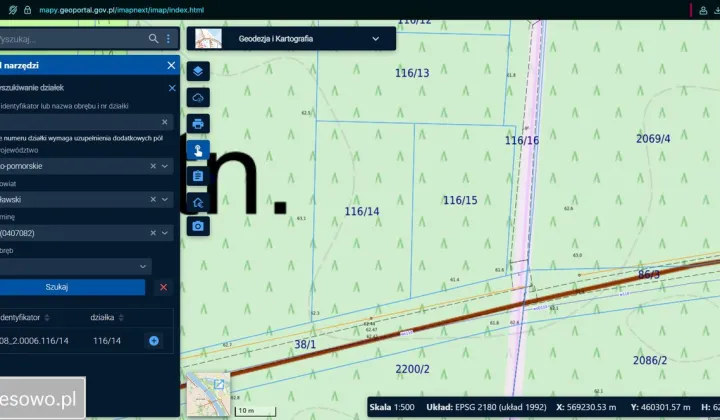The width and height of the screenshot is (720, 420).
Task: Expand the overview minimap thumbnail
Action: coord(219,384)
